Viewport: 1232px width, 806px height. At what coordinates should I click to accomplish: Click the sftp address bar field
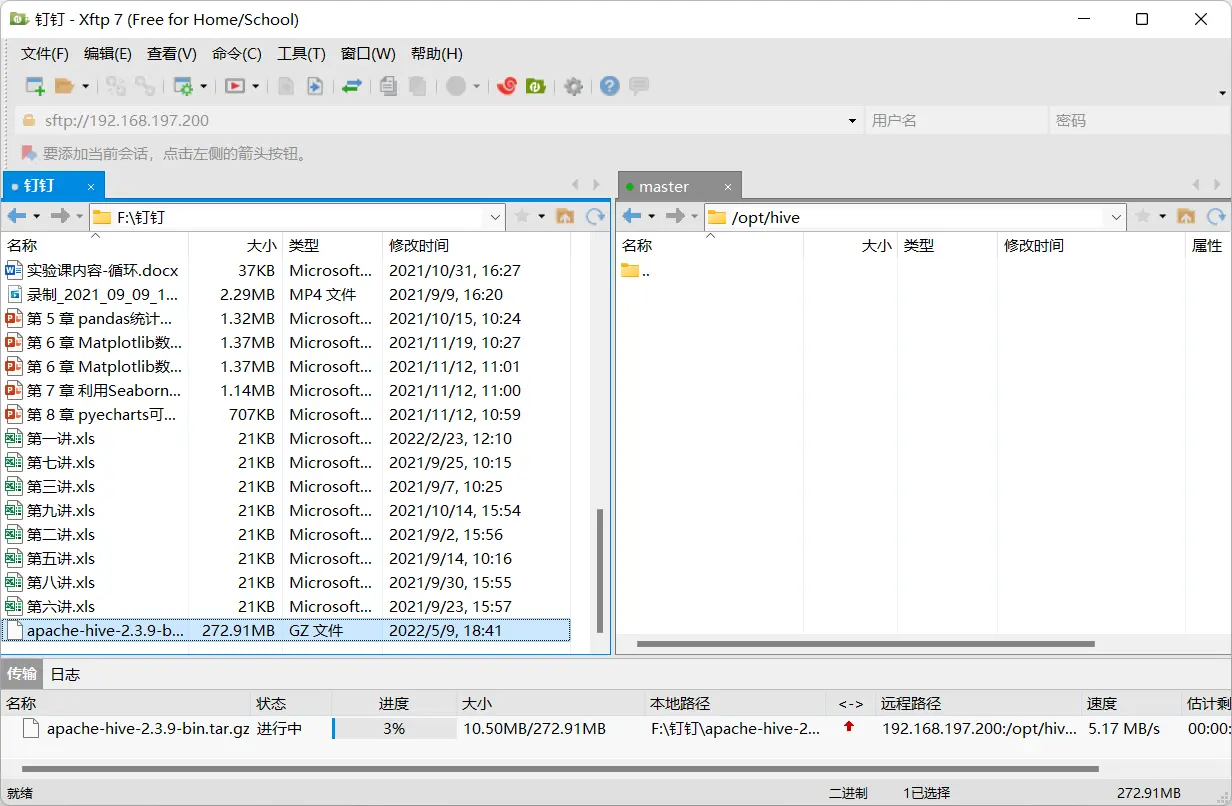coord(440,120)
